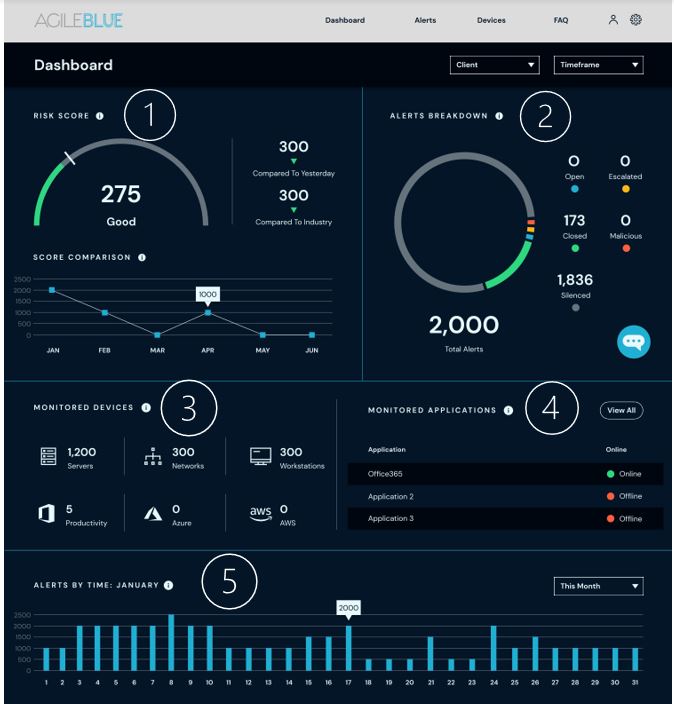
Task: Click the green Online status dot for Office365
Action: coord(610,474)
